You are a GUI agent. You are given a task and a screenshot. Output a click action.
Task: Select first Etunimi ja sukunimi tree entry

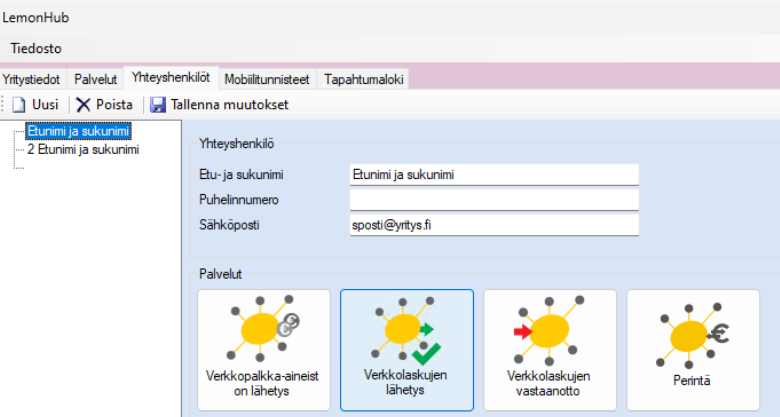[x=78, y=131]
